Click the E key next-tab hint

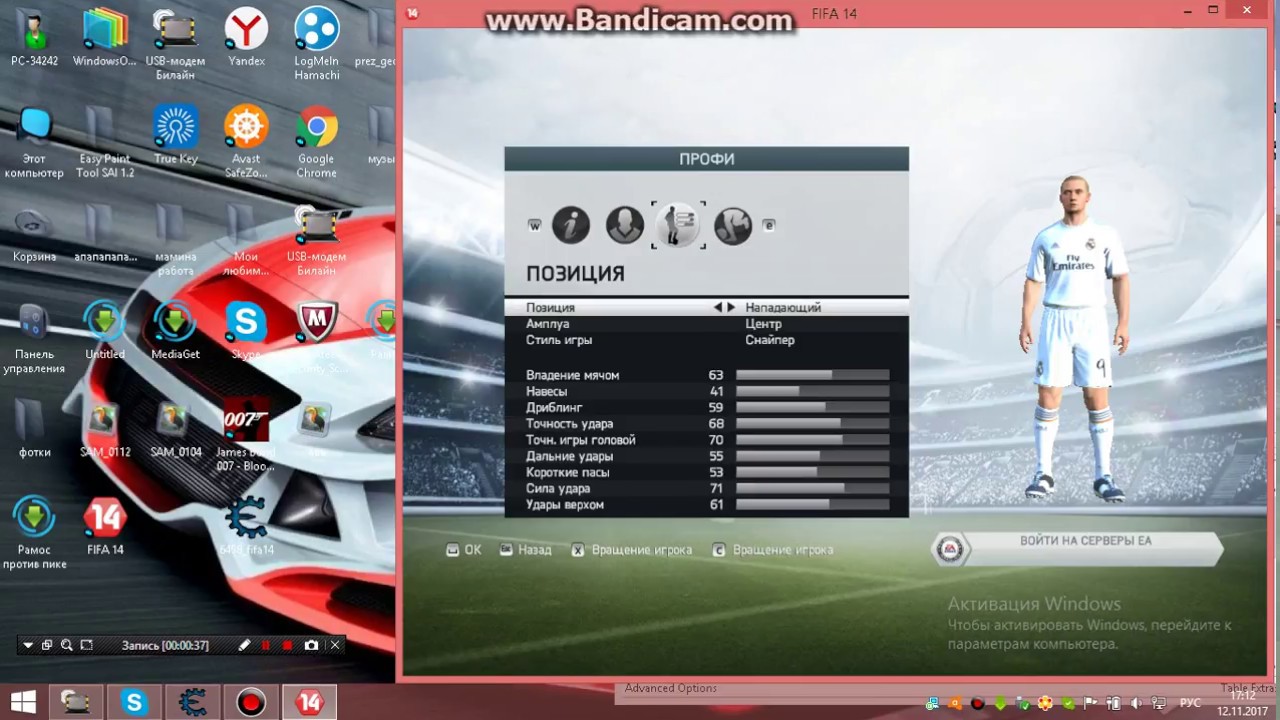point(769,226)
